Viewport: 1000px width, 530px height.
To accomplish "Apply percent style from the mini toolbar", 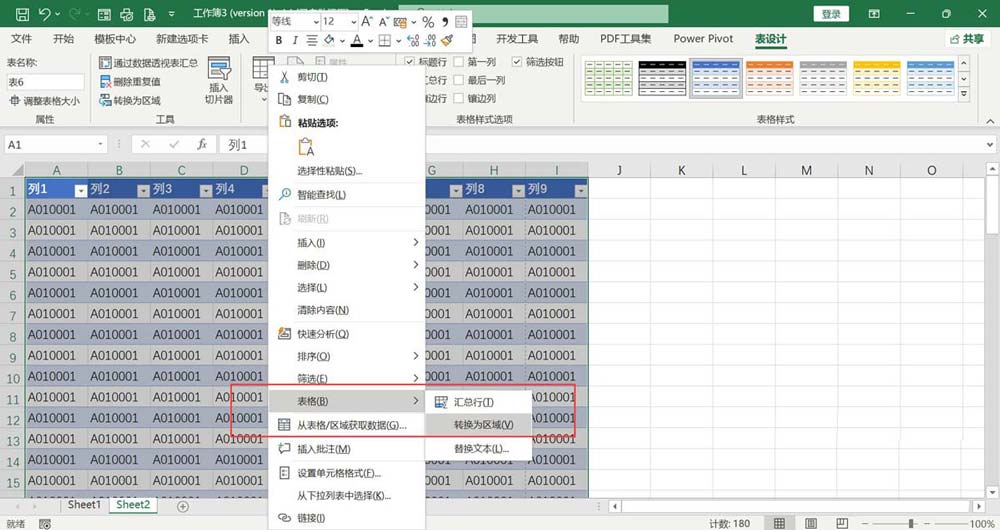I will pyautogui.click(x=427, y=21).
